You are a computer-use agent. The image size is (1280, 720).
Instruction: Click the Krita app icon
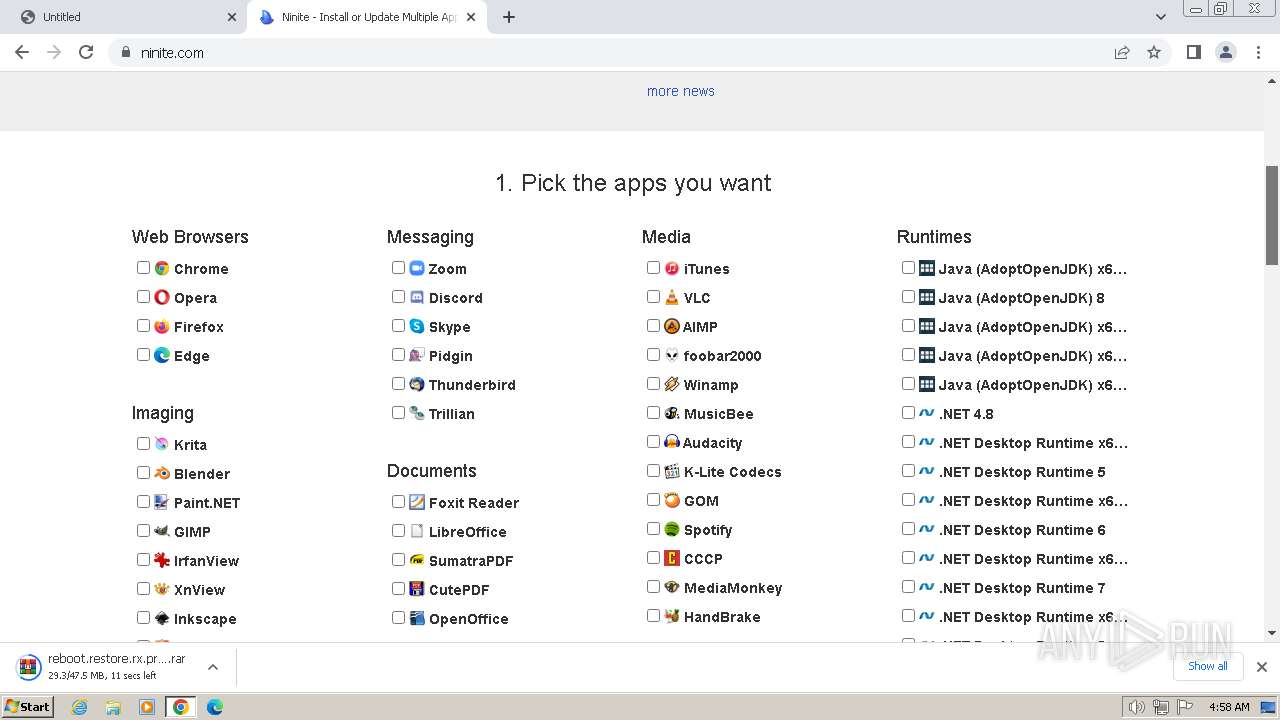click(162, 444)
